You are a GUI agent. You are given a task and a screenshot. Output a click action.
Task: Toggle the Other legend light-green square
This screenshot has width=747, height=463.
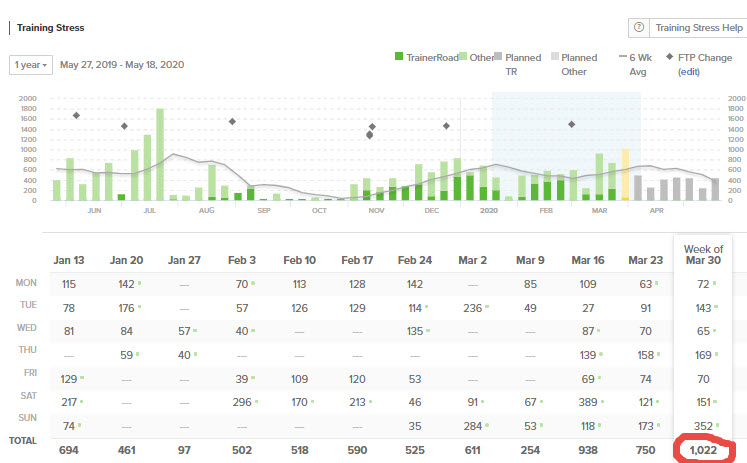pos(463,56)
